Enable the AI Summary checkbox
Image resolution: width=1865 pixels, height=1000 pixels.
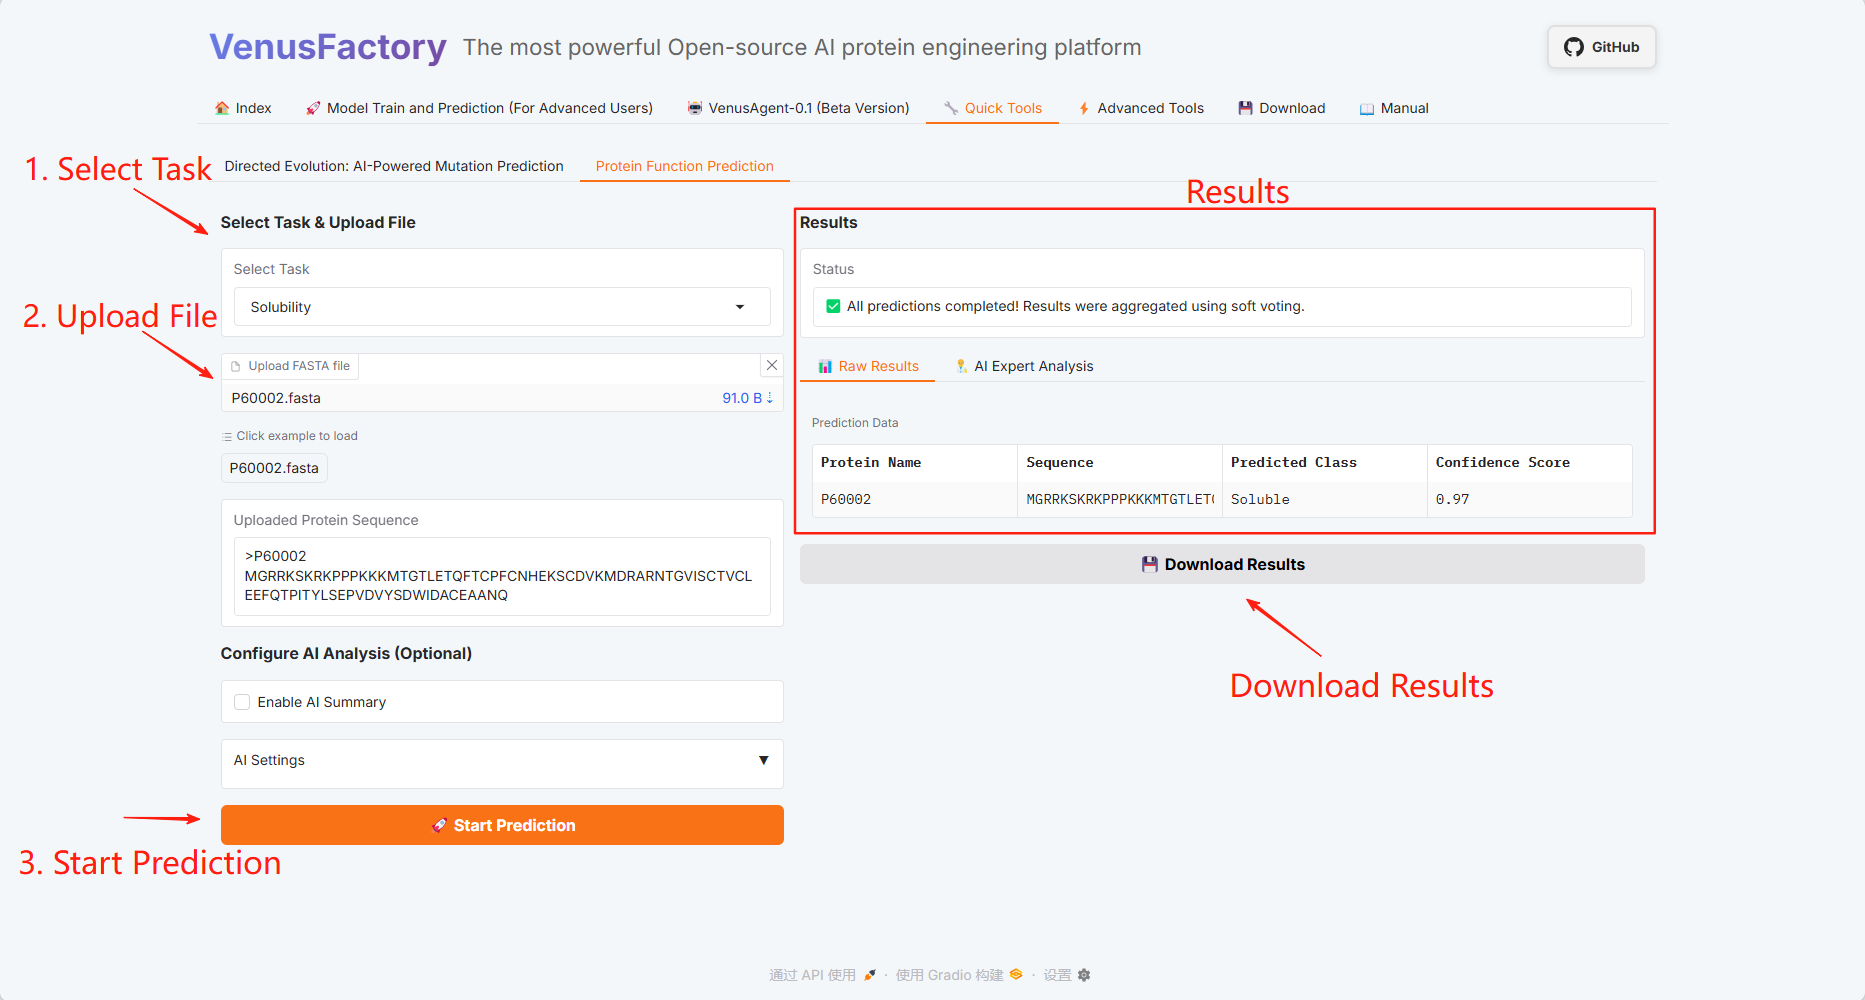click(242, 702)
